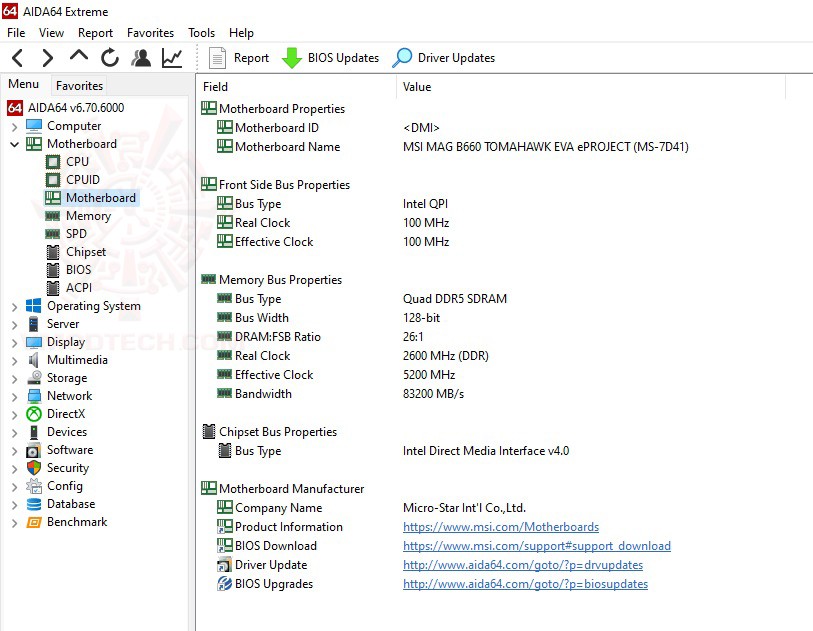Click the ACPI chip icon in the tree

(x=53, y=288)
